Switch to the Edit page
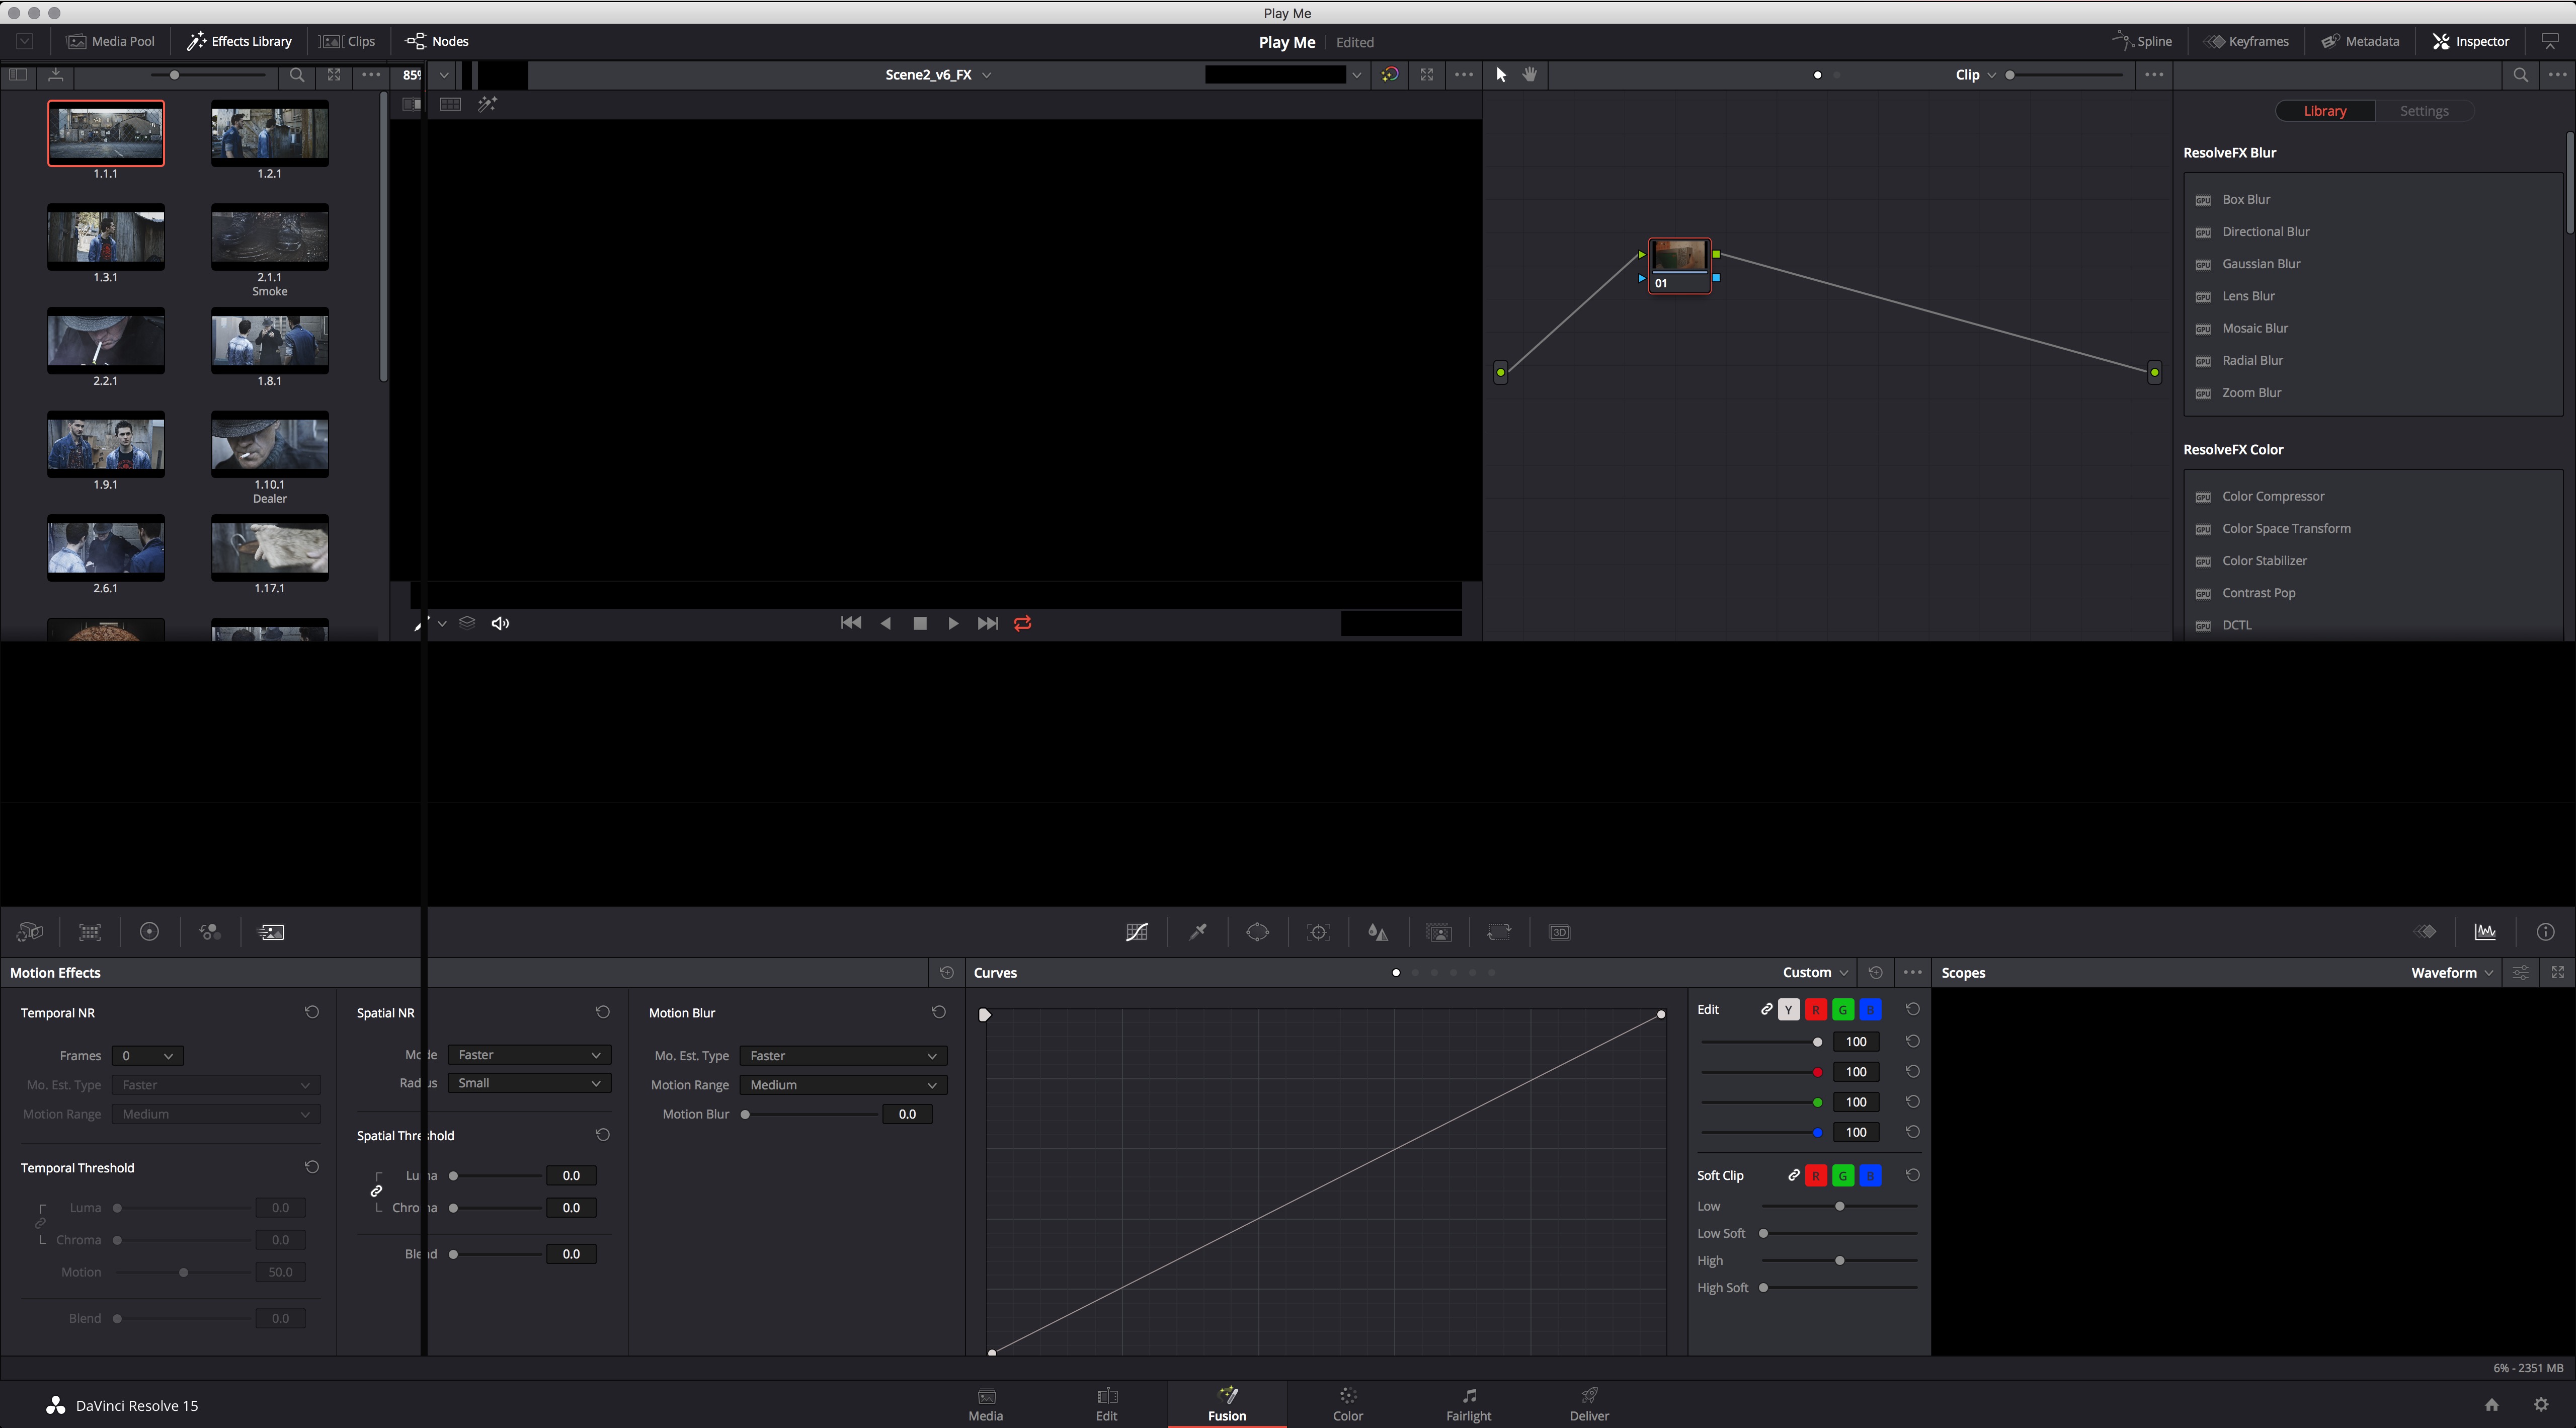Viewport: 2576px width, 1428px height. [x=1106, y=1404]
